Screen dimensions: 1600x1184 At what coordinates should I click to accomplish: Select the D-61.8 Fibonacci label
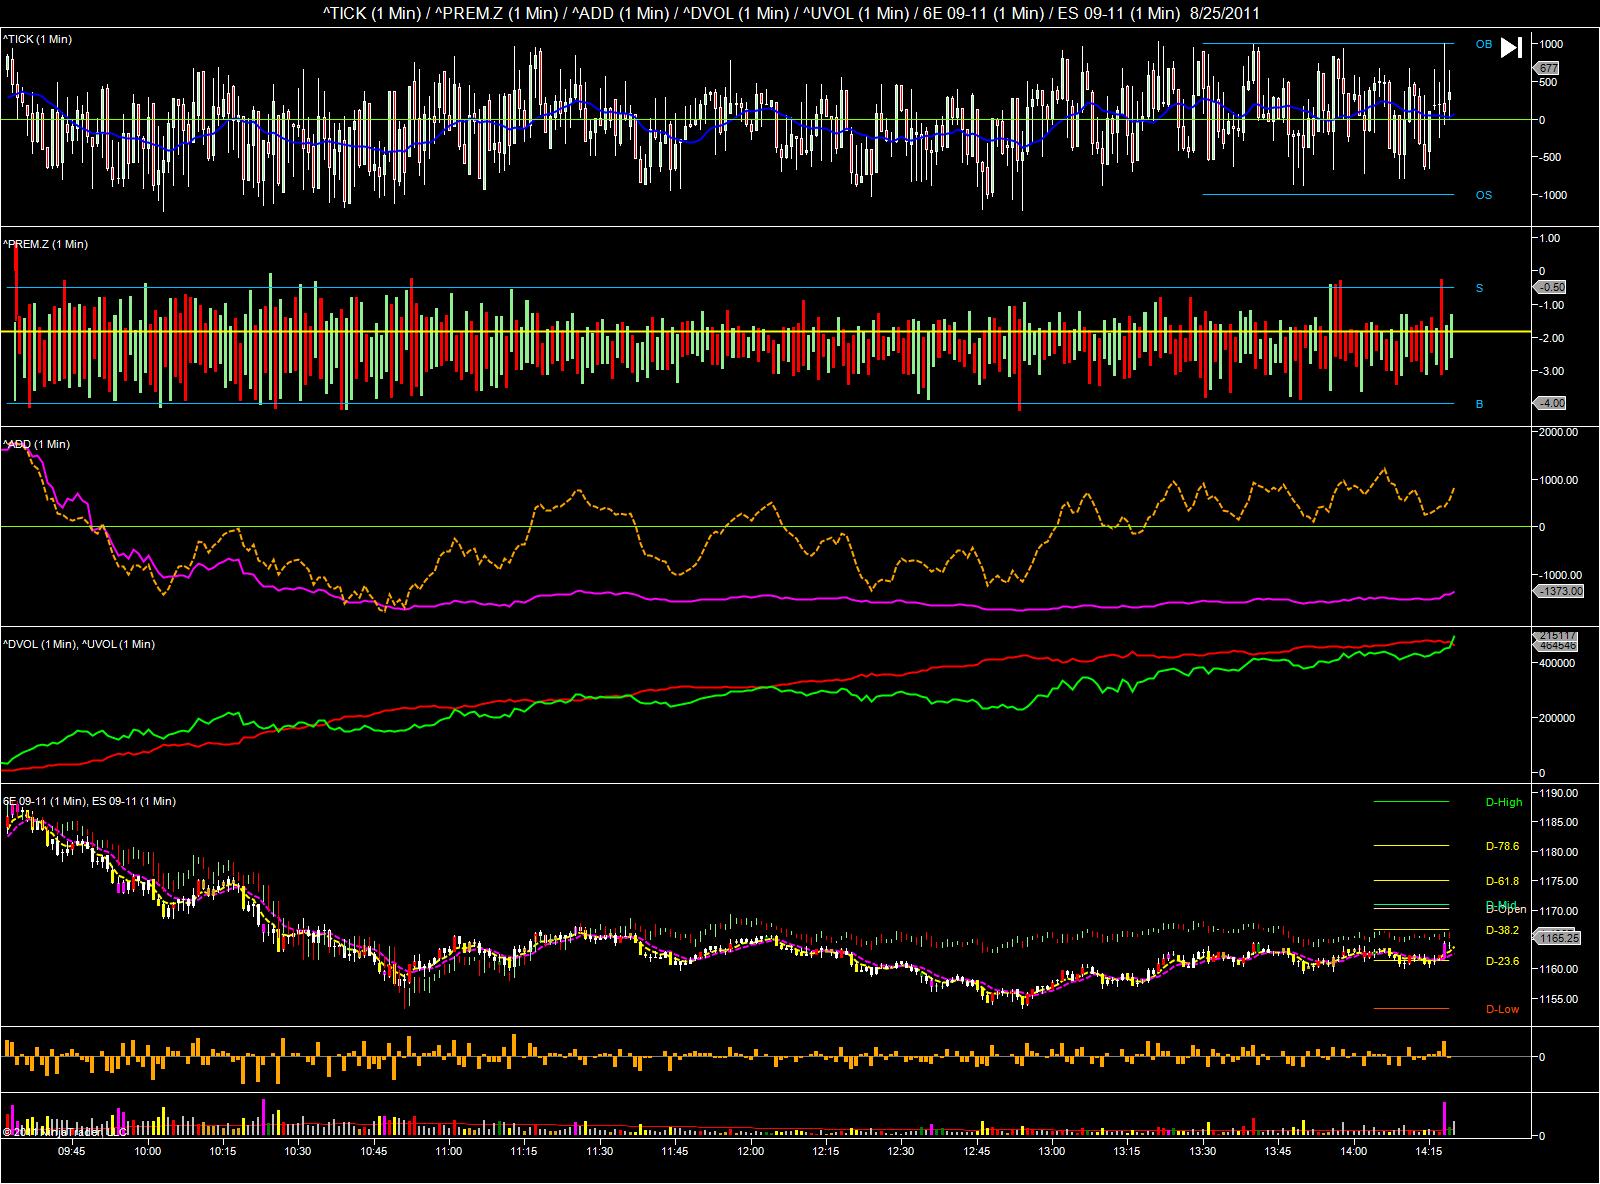pyautogui.click(x=1502, y=881)
